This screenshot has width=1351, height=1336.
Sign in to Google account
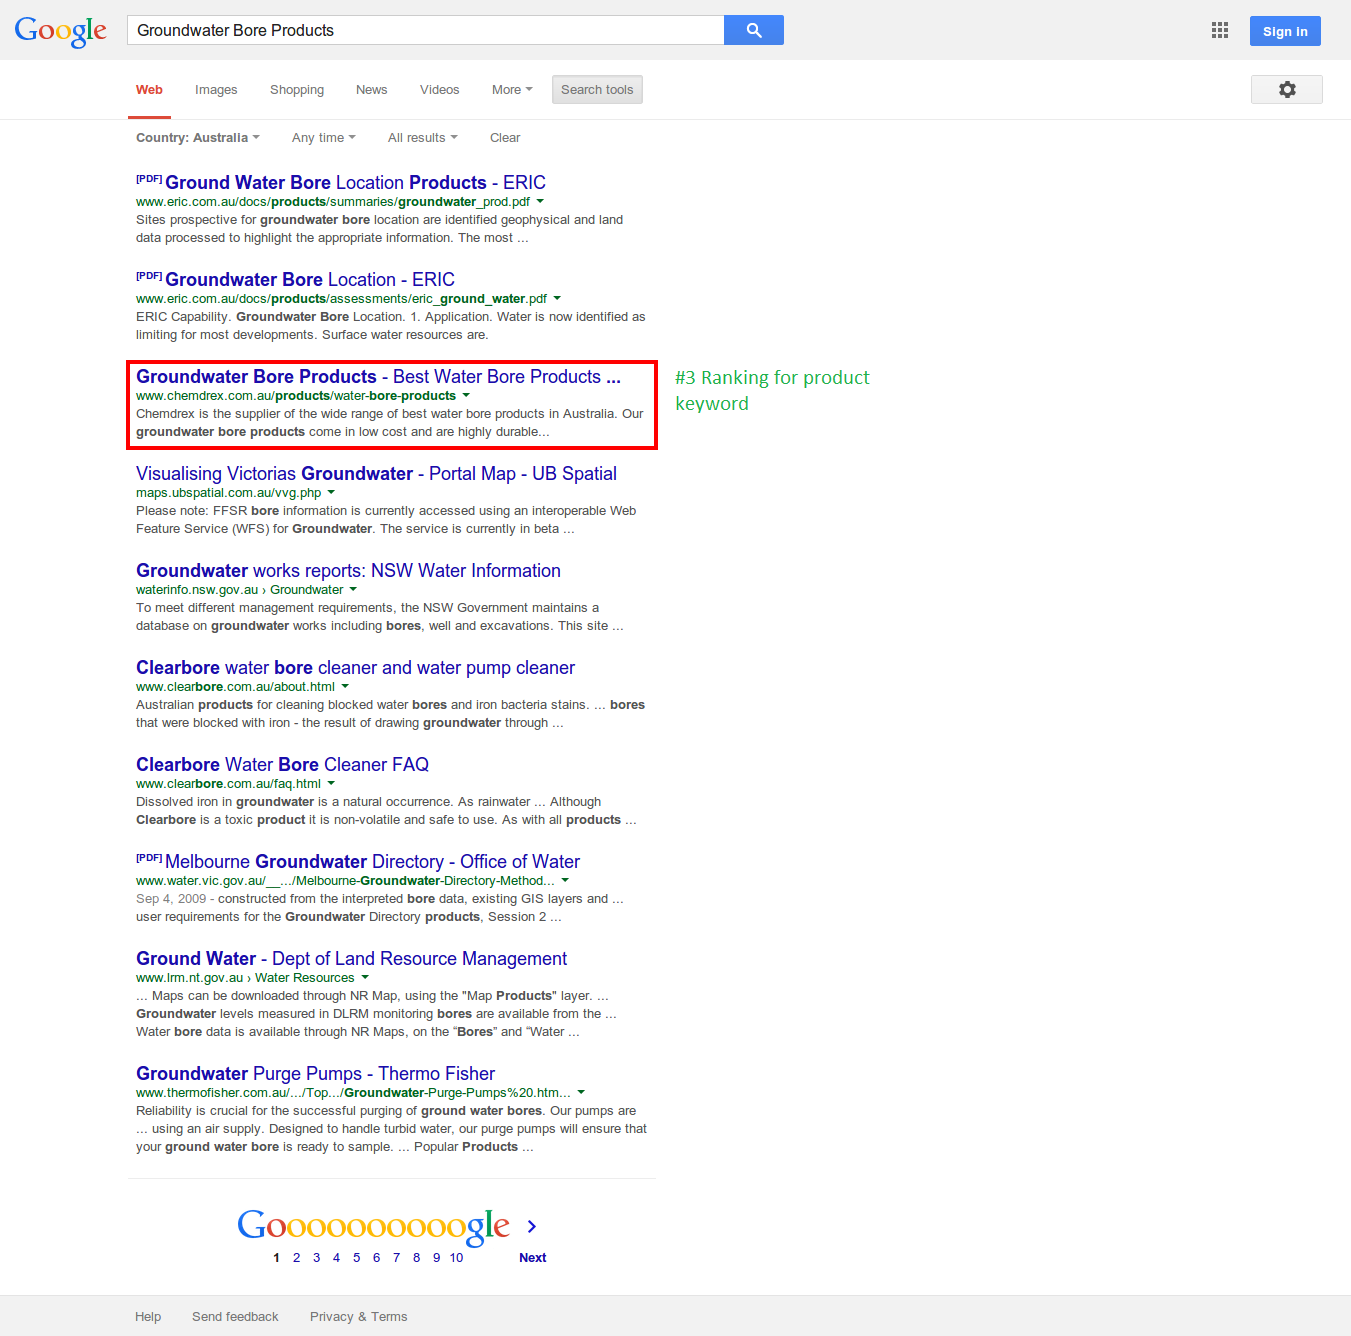click(1285, 31)
